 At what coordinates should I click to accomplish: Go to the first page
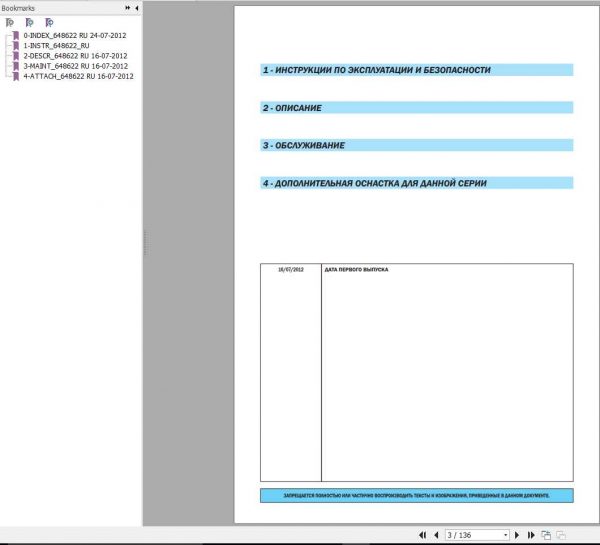tap(423, 535)
